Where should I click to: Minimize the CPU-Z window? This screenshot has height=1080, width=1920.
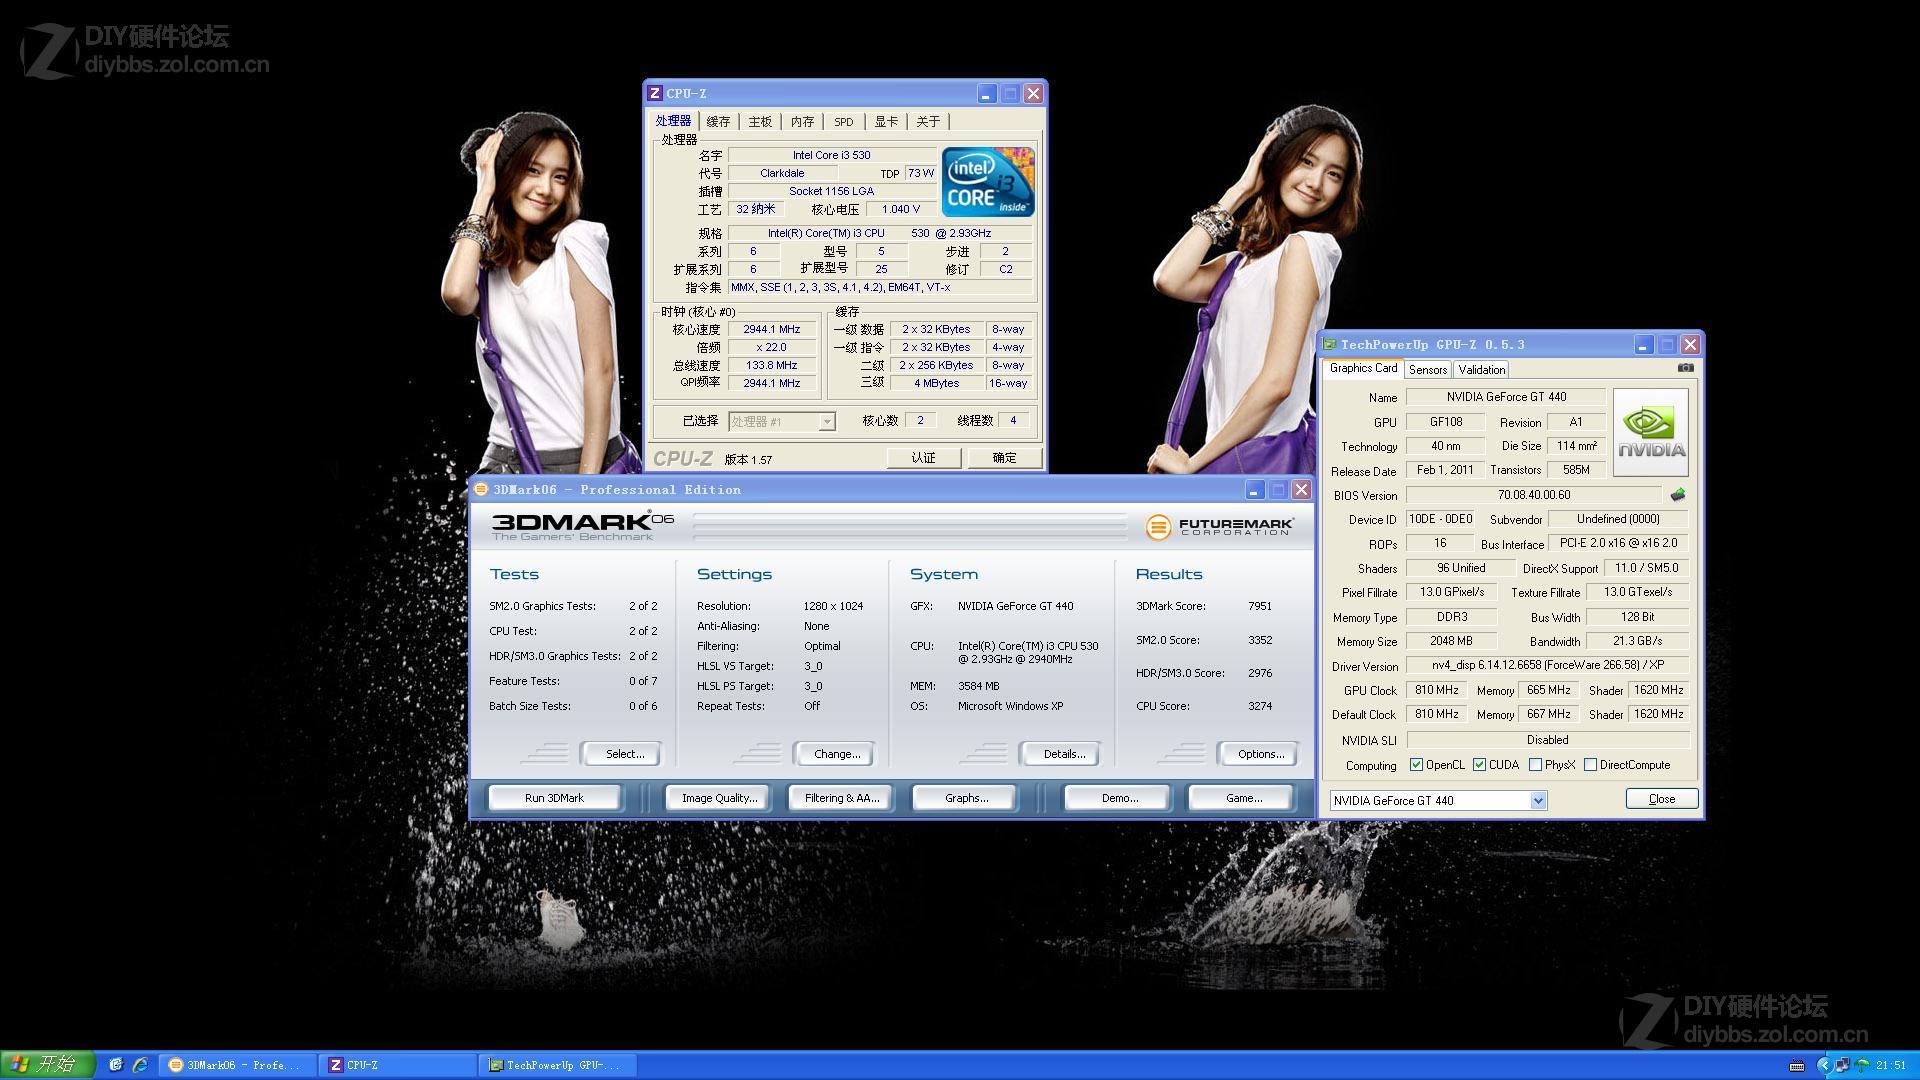986,93
